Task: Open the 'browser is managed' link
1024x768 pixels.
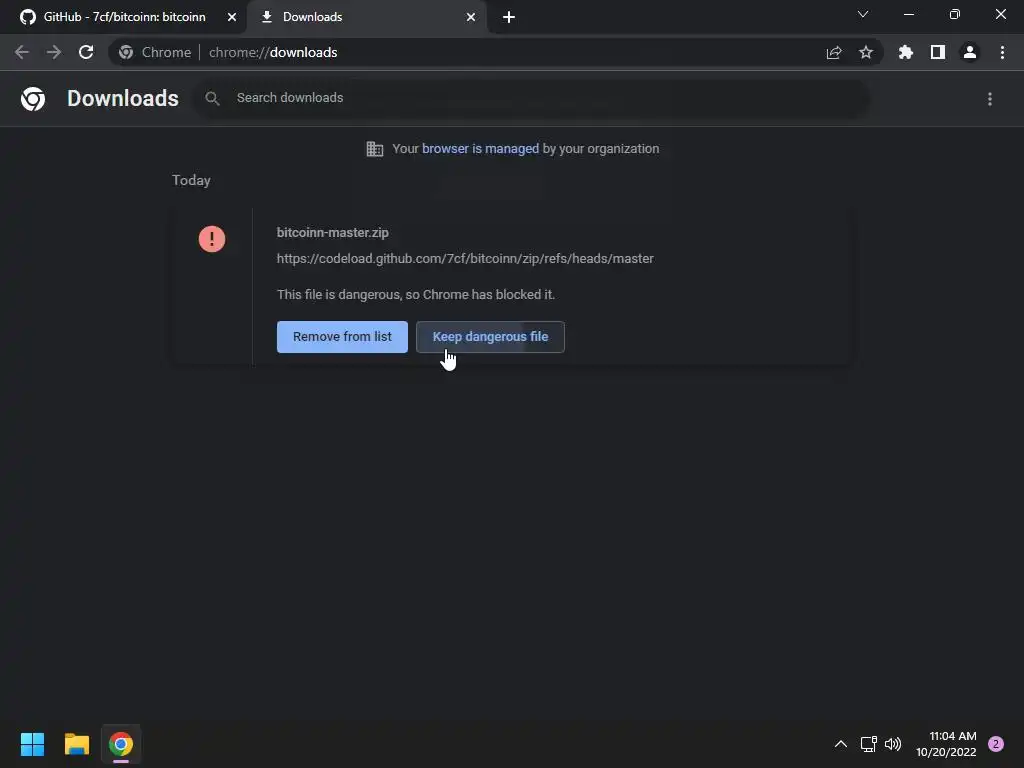Action: pyautogui.click(x=480, y=149)
